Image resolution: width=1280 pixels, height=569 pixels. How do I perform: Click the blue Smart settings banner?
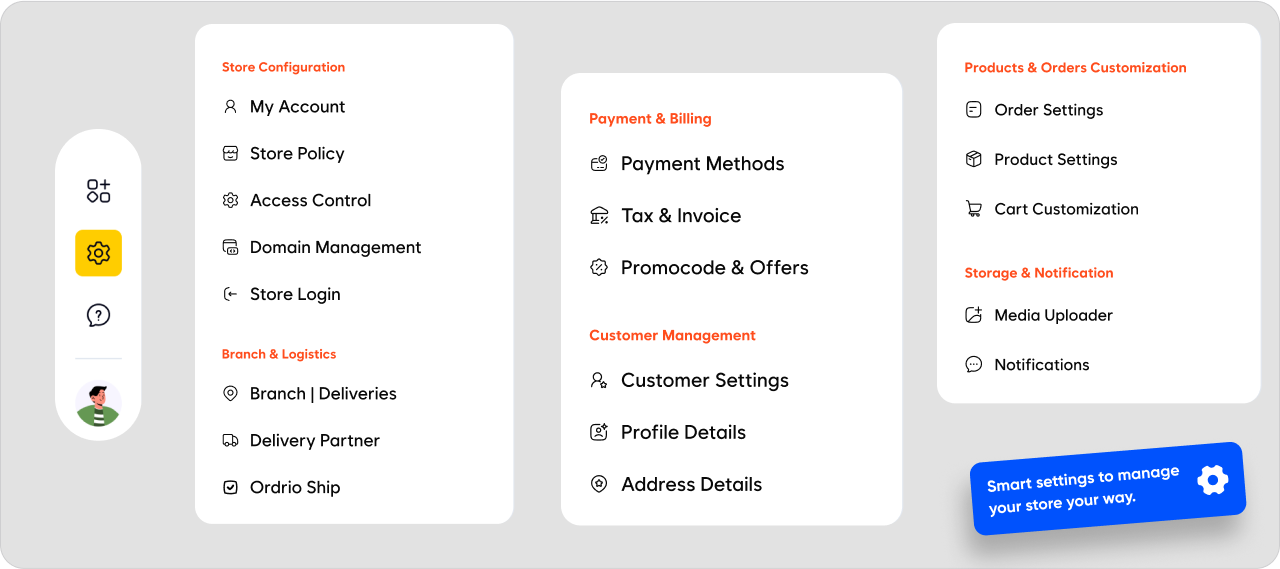(1108, 488)
